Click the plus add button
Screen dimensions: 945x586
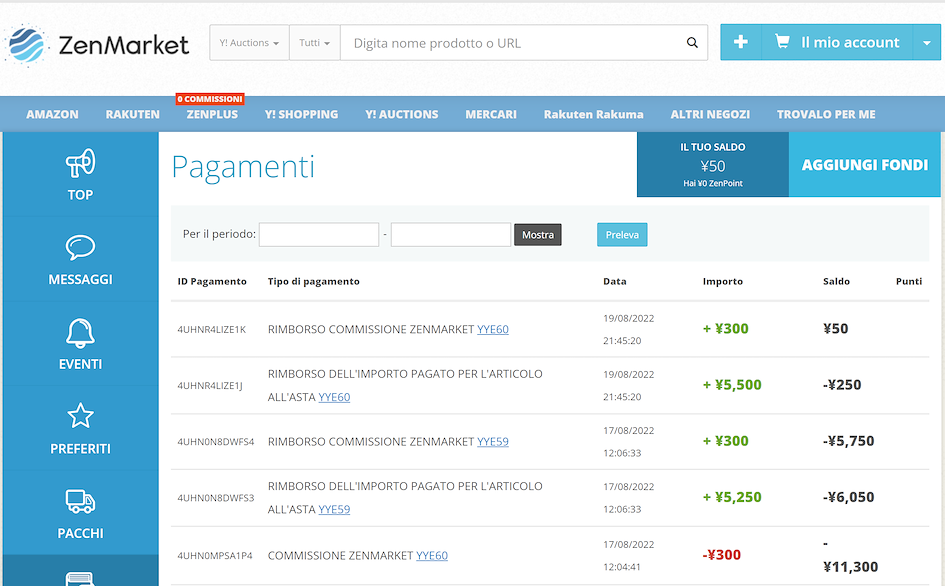tap(741, 42)
